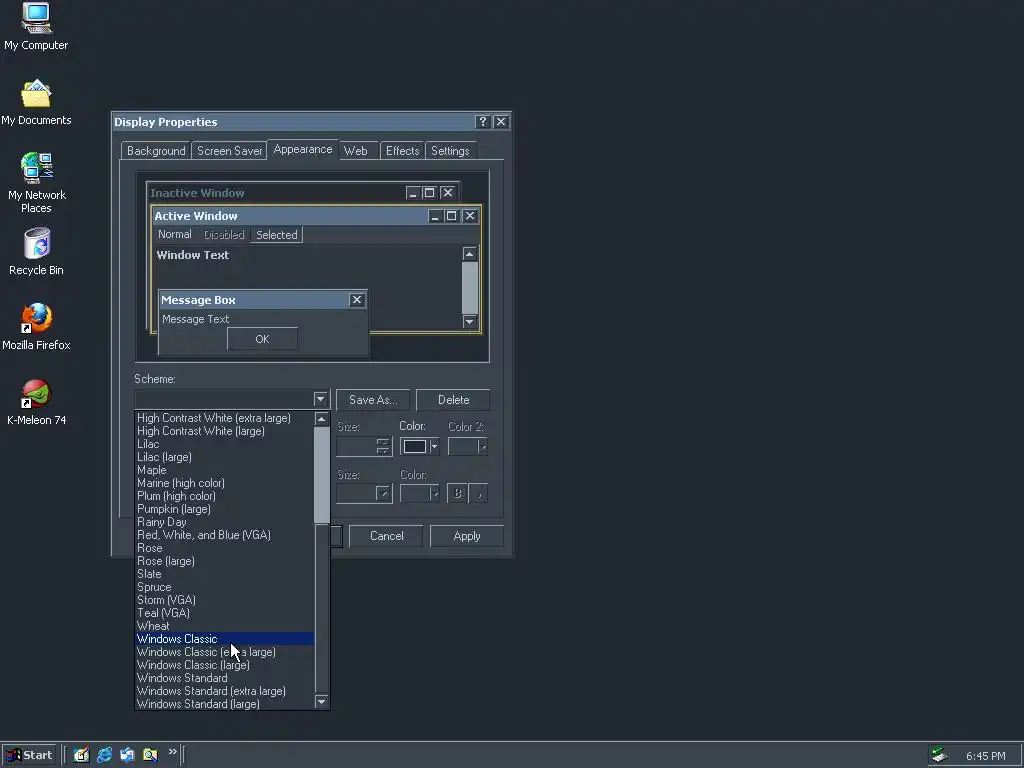This screenshot has width=1024, height=768.
Task: Select the Maple scheme
Action: click(x=225, y=470)
